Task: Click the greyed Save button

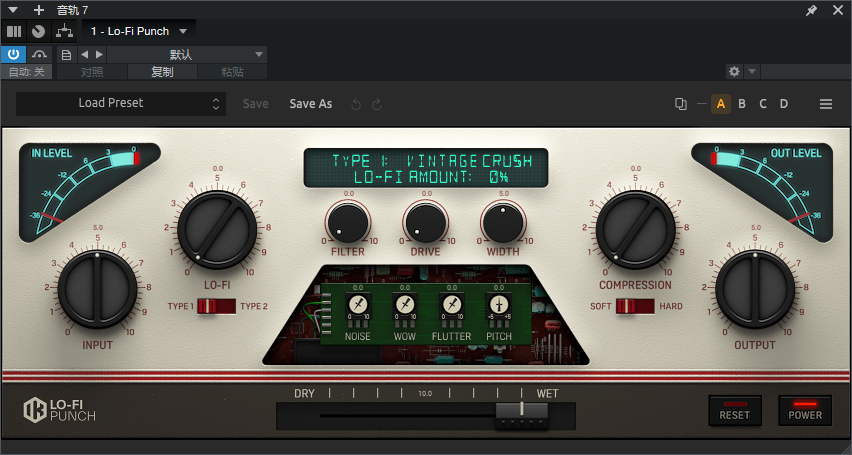Action: click(255, 104)
